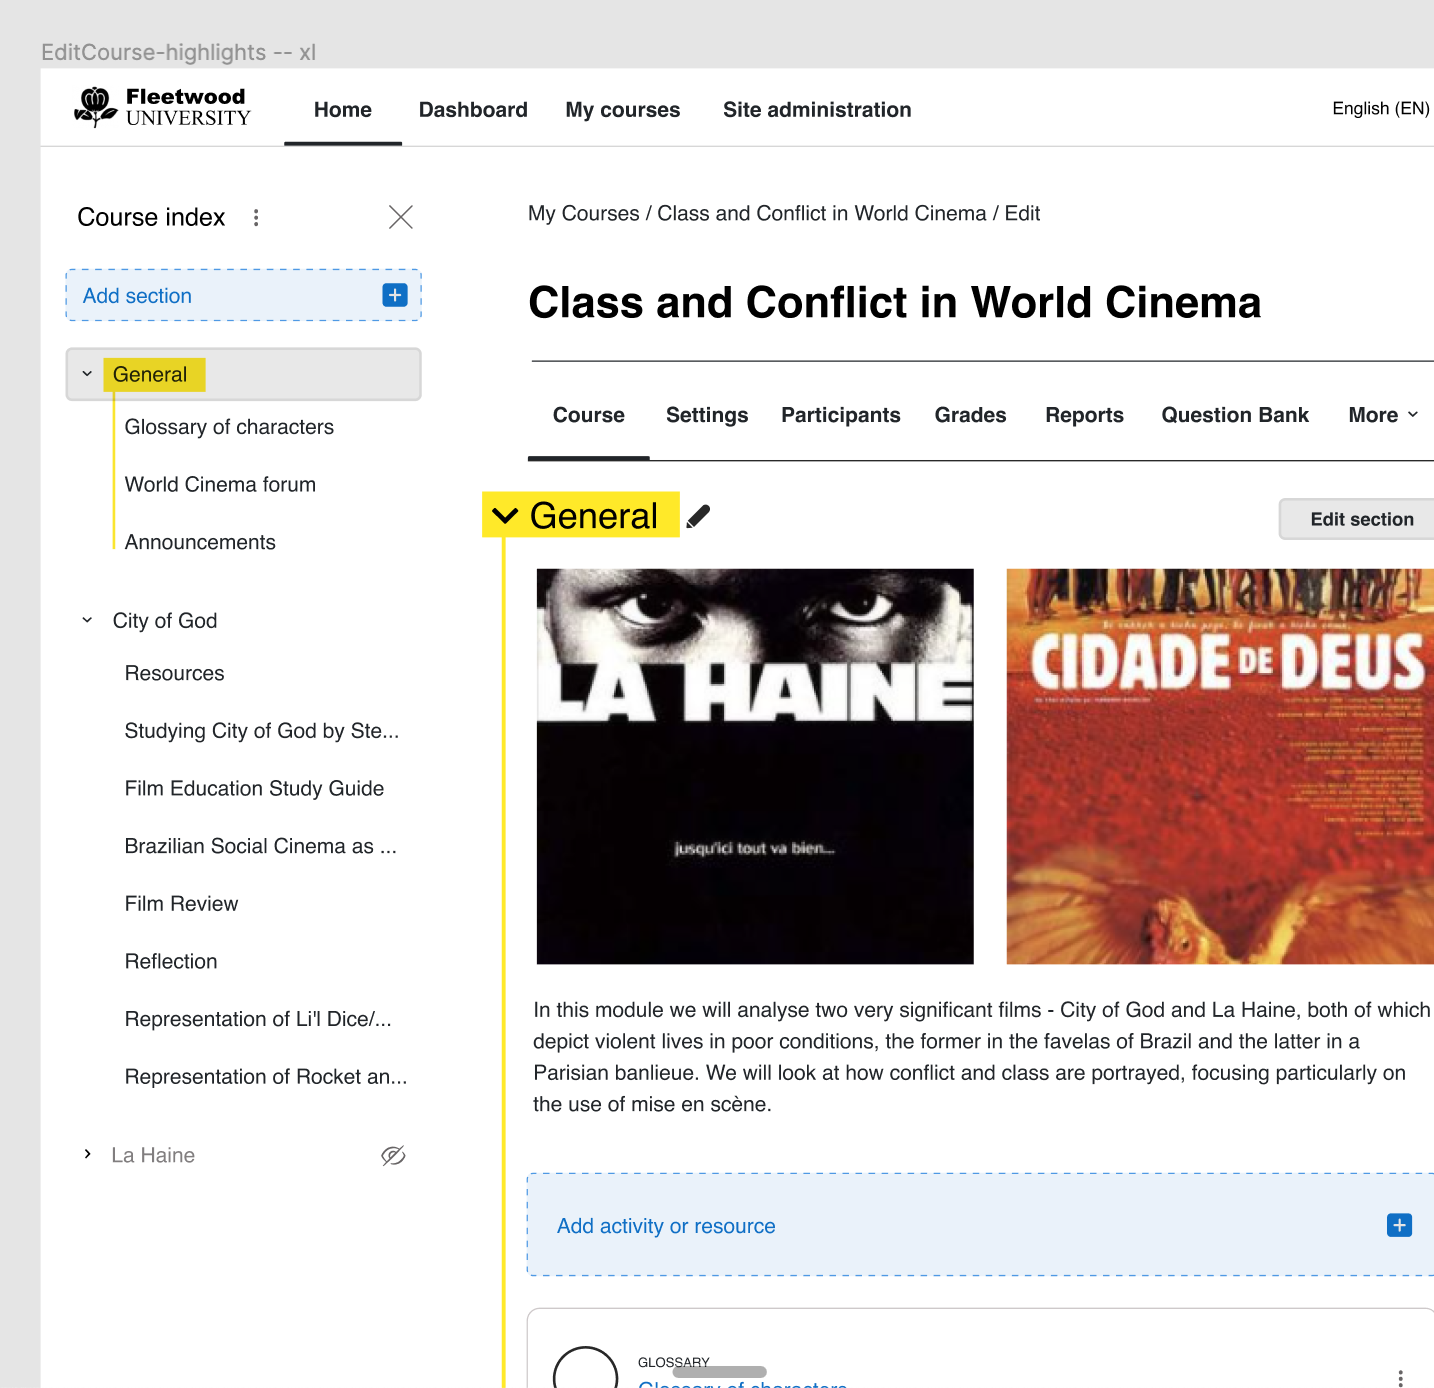Screen dimensions: 1434x1388
Task: Open Film Review in Course index
Action: click(x=181, y=904)
